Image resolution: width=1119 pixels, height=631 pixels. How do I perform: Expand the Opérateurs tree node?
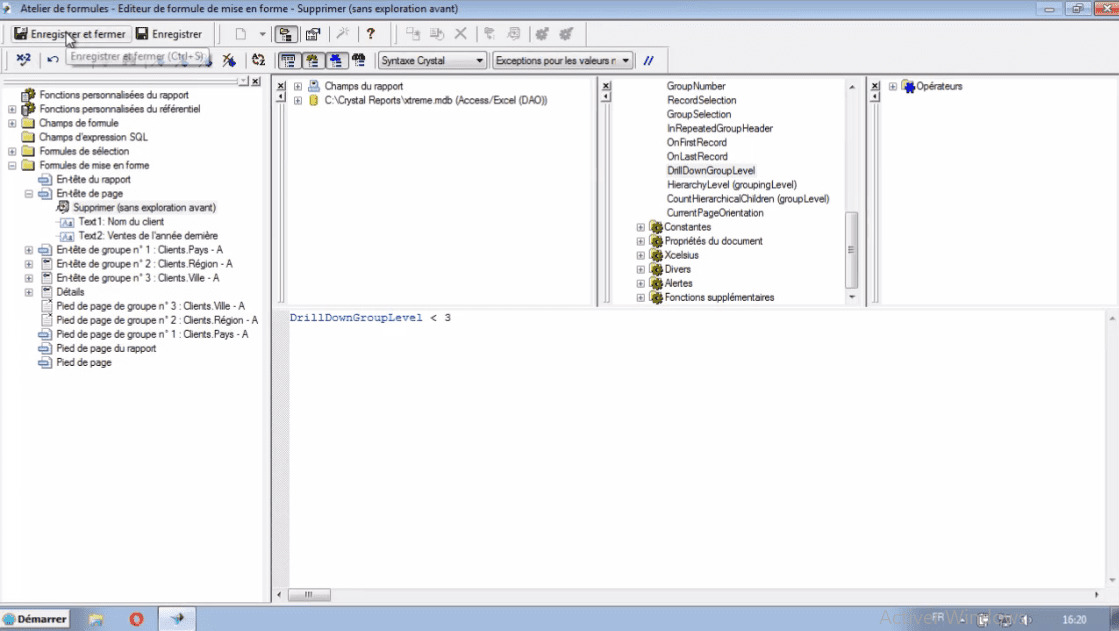893,87
